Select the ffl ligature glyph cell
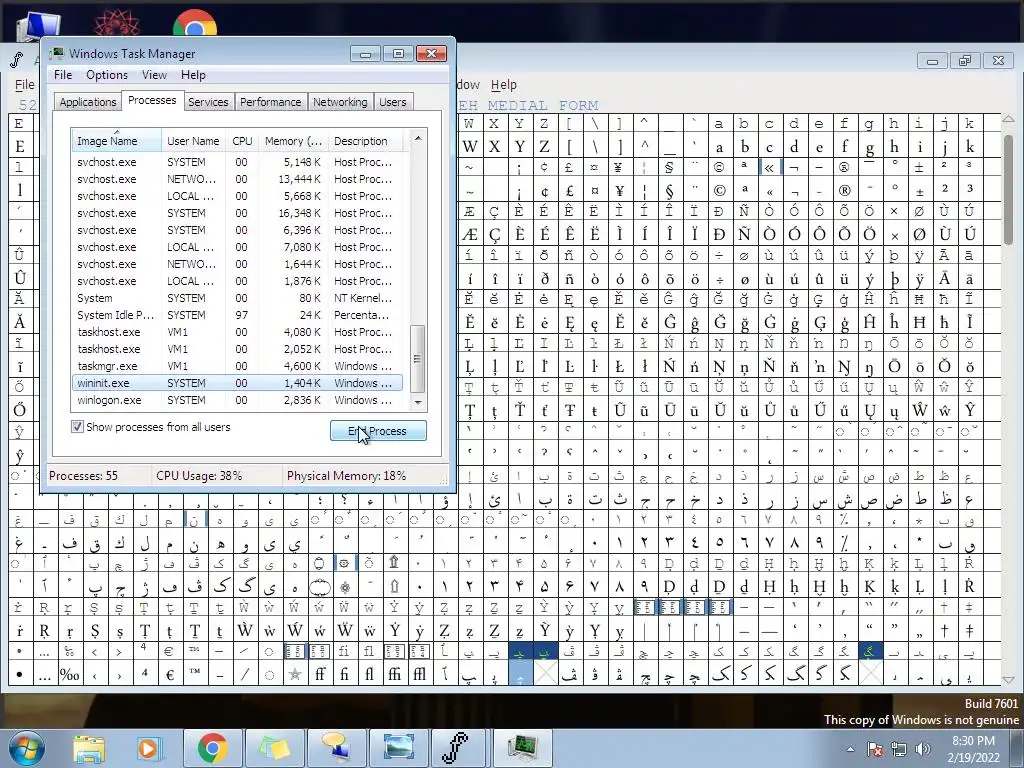The width and height of the screenshot is (1024, 768). click(x=419, y=674)
